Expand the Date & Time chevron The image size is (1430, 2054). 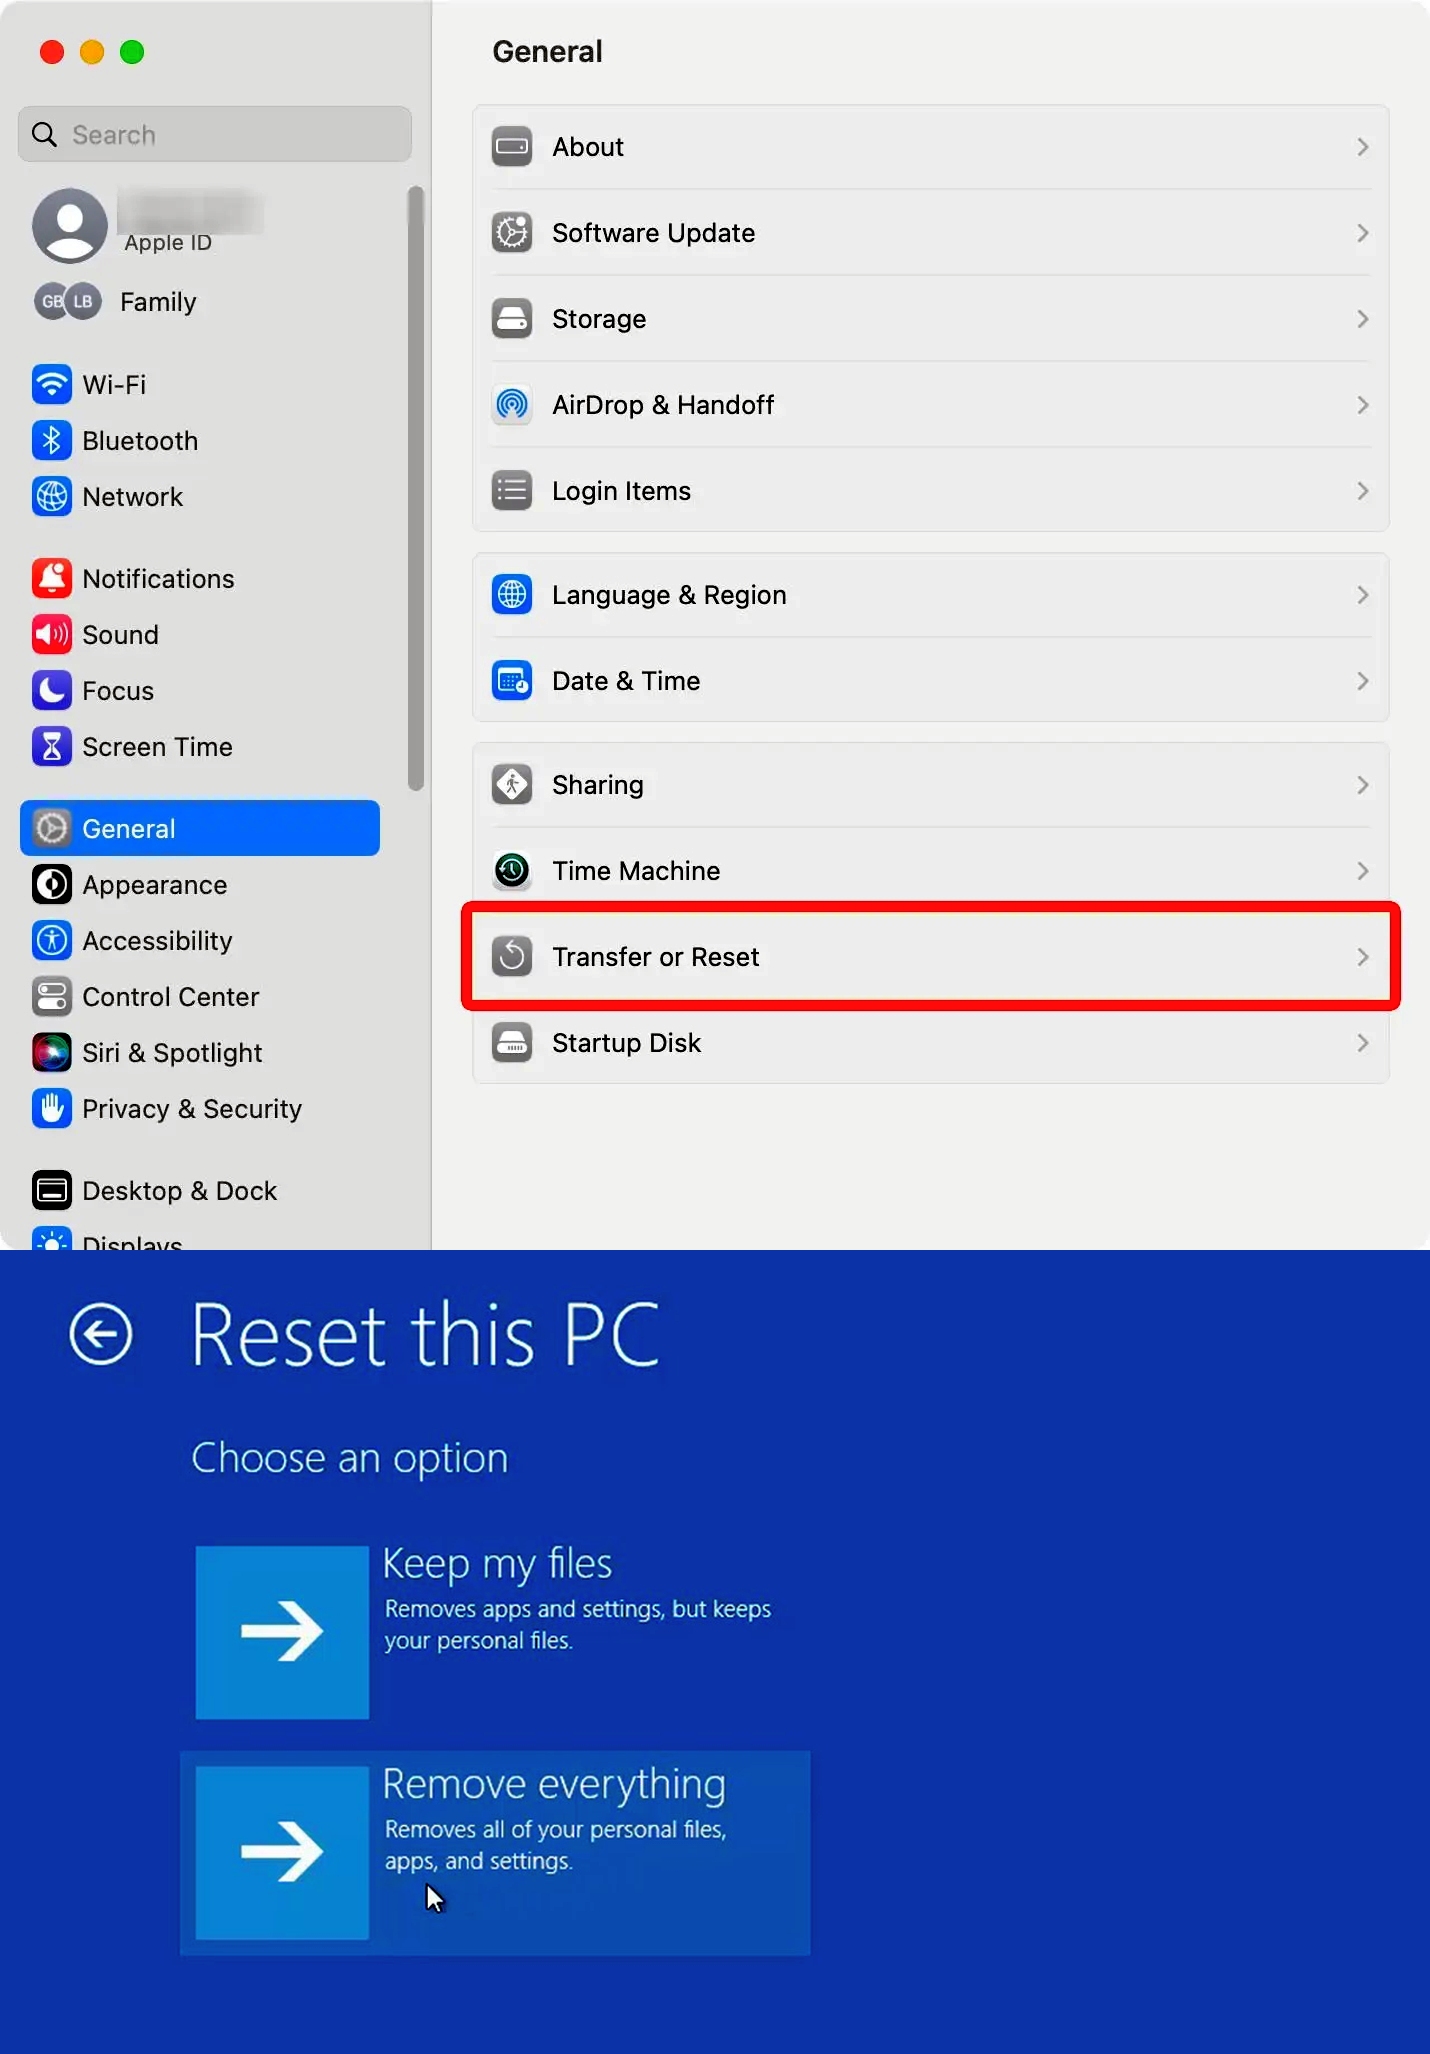1363,681
